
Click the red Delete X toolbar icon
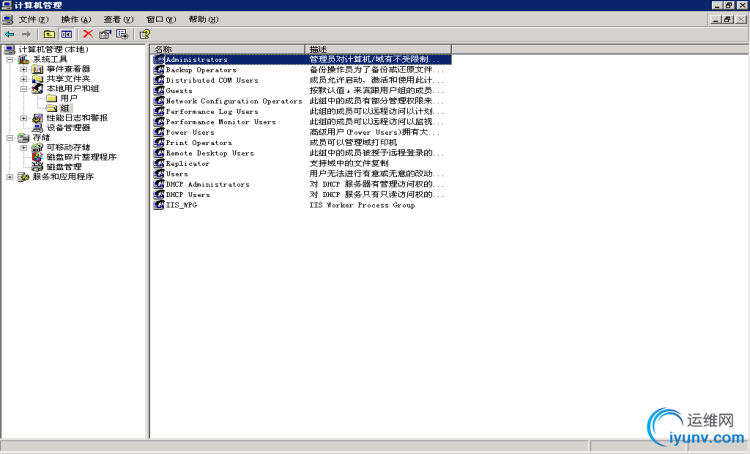(88, 34)
